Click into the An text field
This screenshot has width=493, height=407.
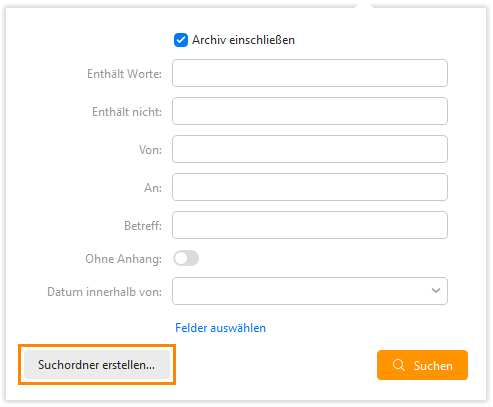pos(310,187)
